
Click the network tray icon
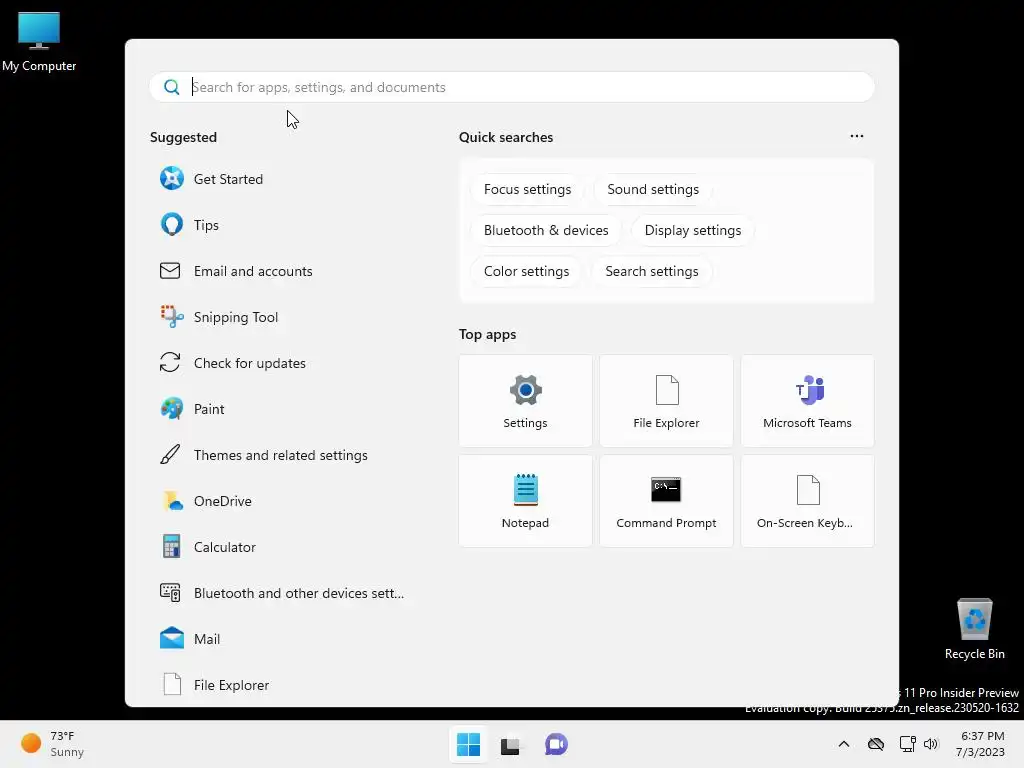(x=907, y=744)
